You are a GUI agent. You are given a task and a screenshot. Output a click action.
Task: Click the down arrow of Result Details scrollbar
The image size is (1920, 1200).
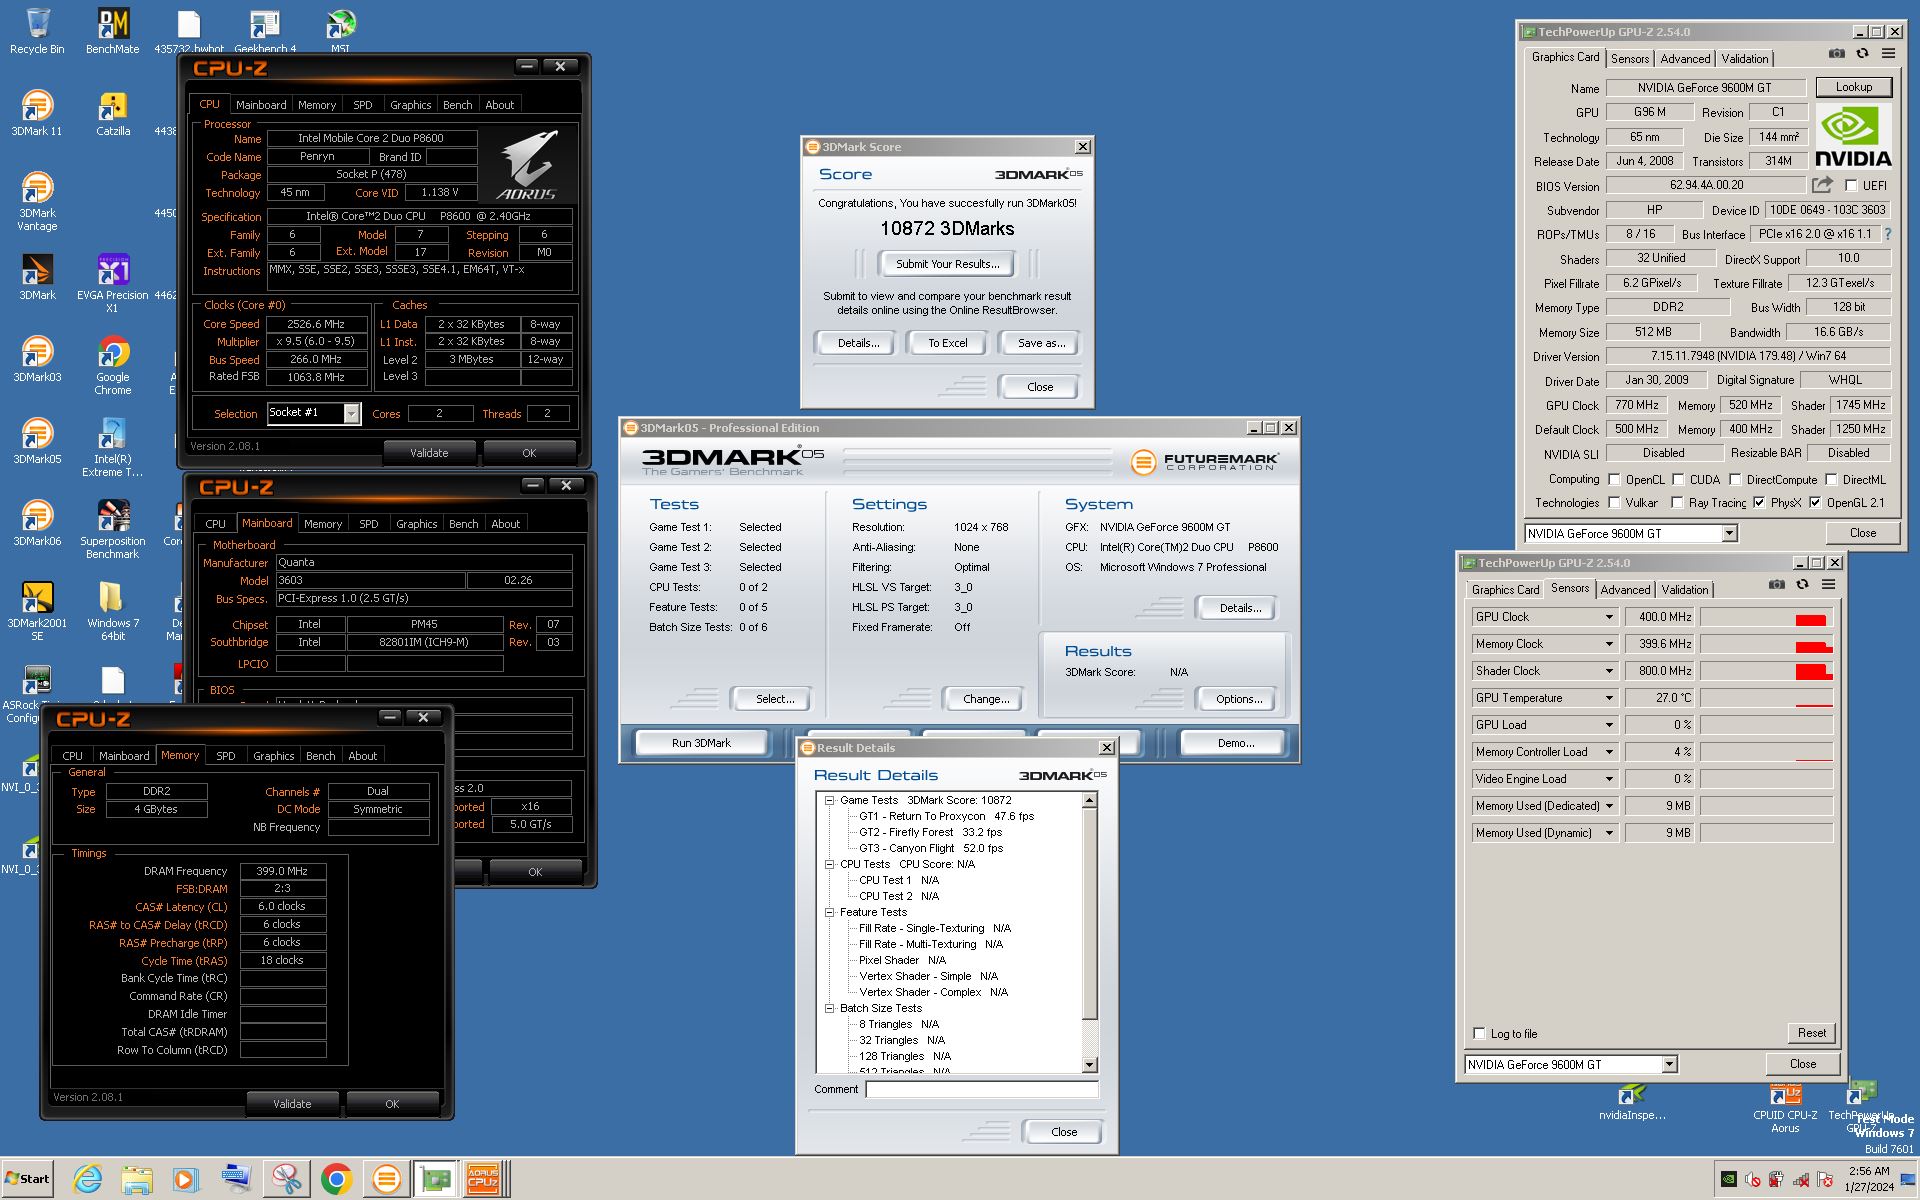click(1090, 1065)
